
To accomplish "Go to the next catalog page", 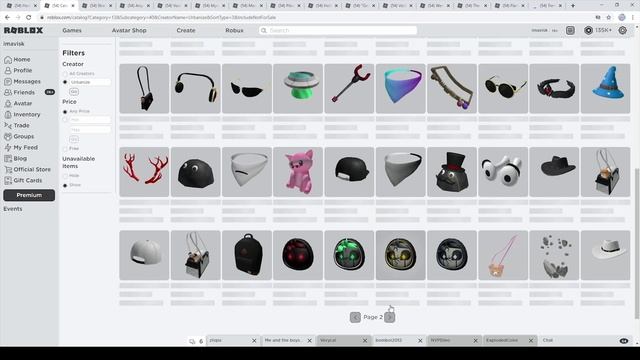I will click(389, 317).
